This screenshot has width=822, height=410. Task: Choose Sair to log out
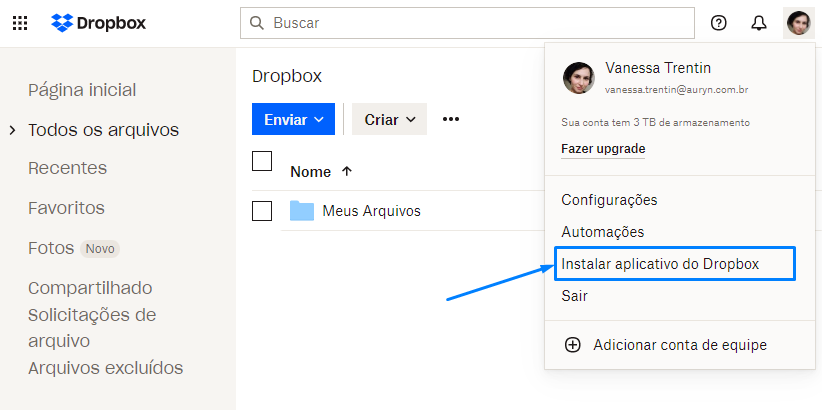click(x=575, y=296)
